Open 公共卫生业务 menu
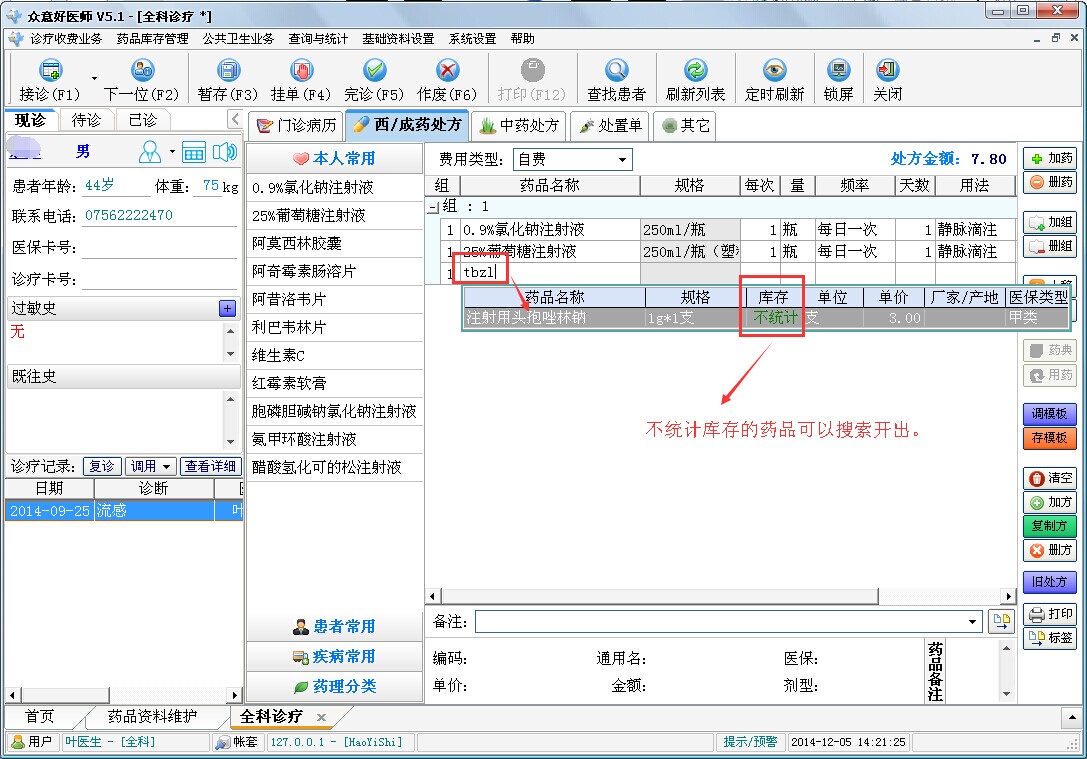 238,39
